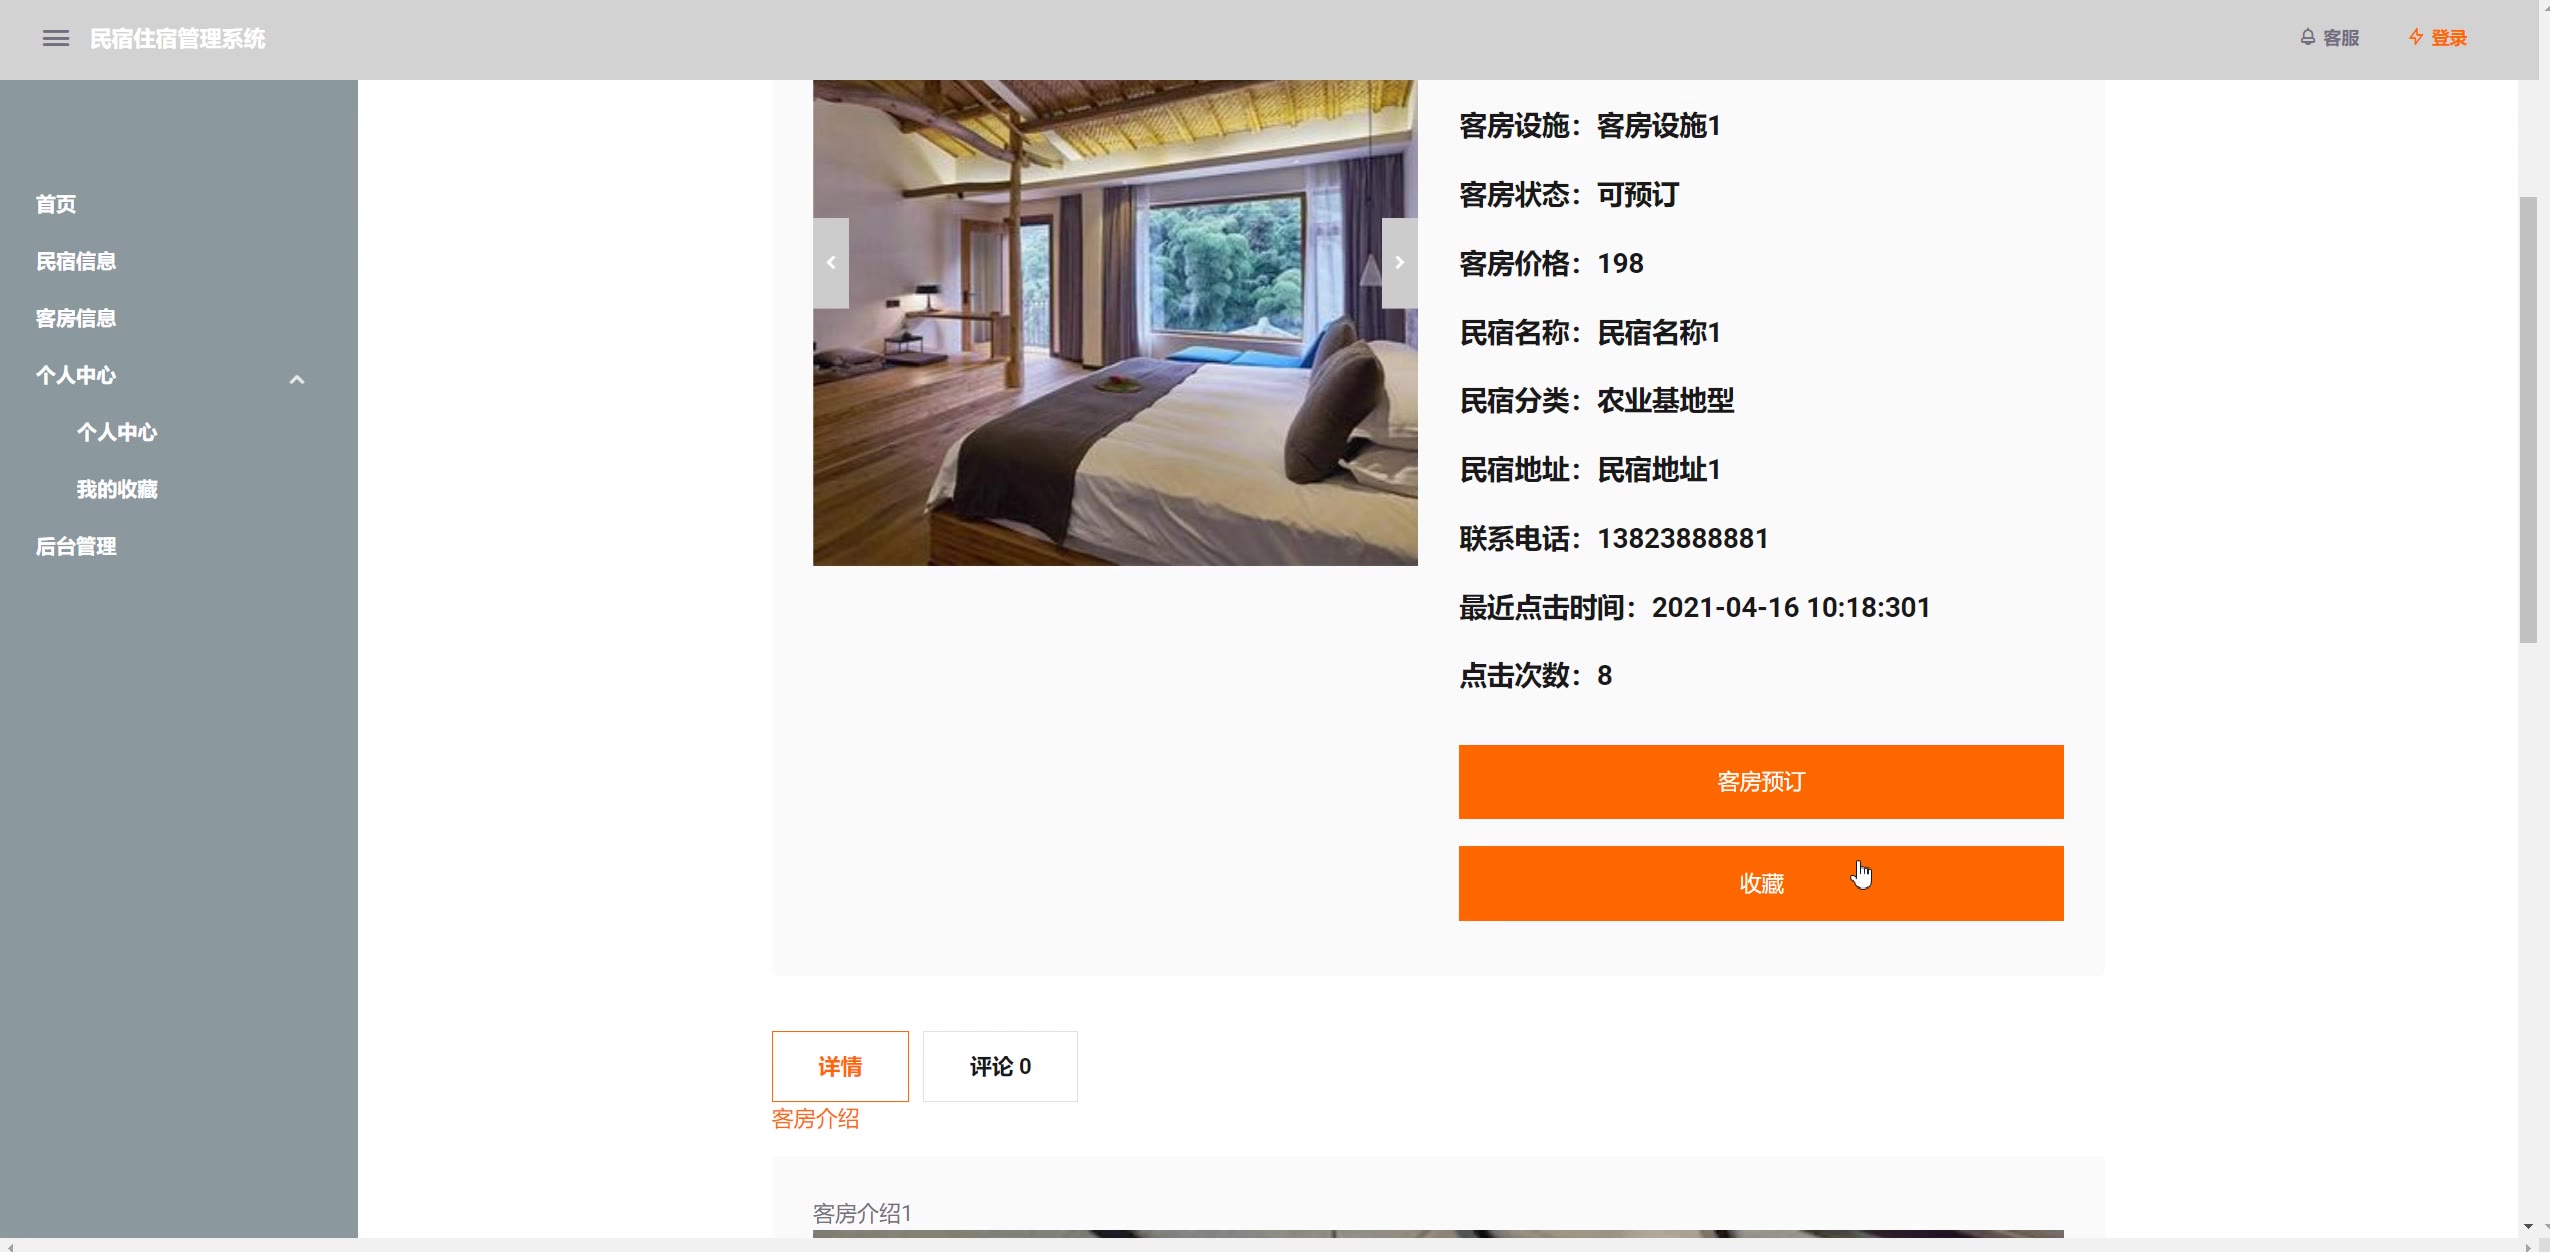Open 我的收藏 in sidebar
2550x1252 pixels.
click(x=117, y=489)
